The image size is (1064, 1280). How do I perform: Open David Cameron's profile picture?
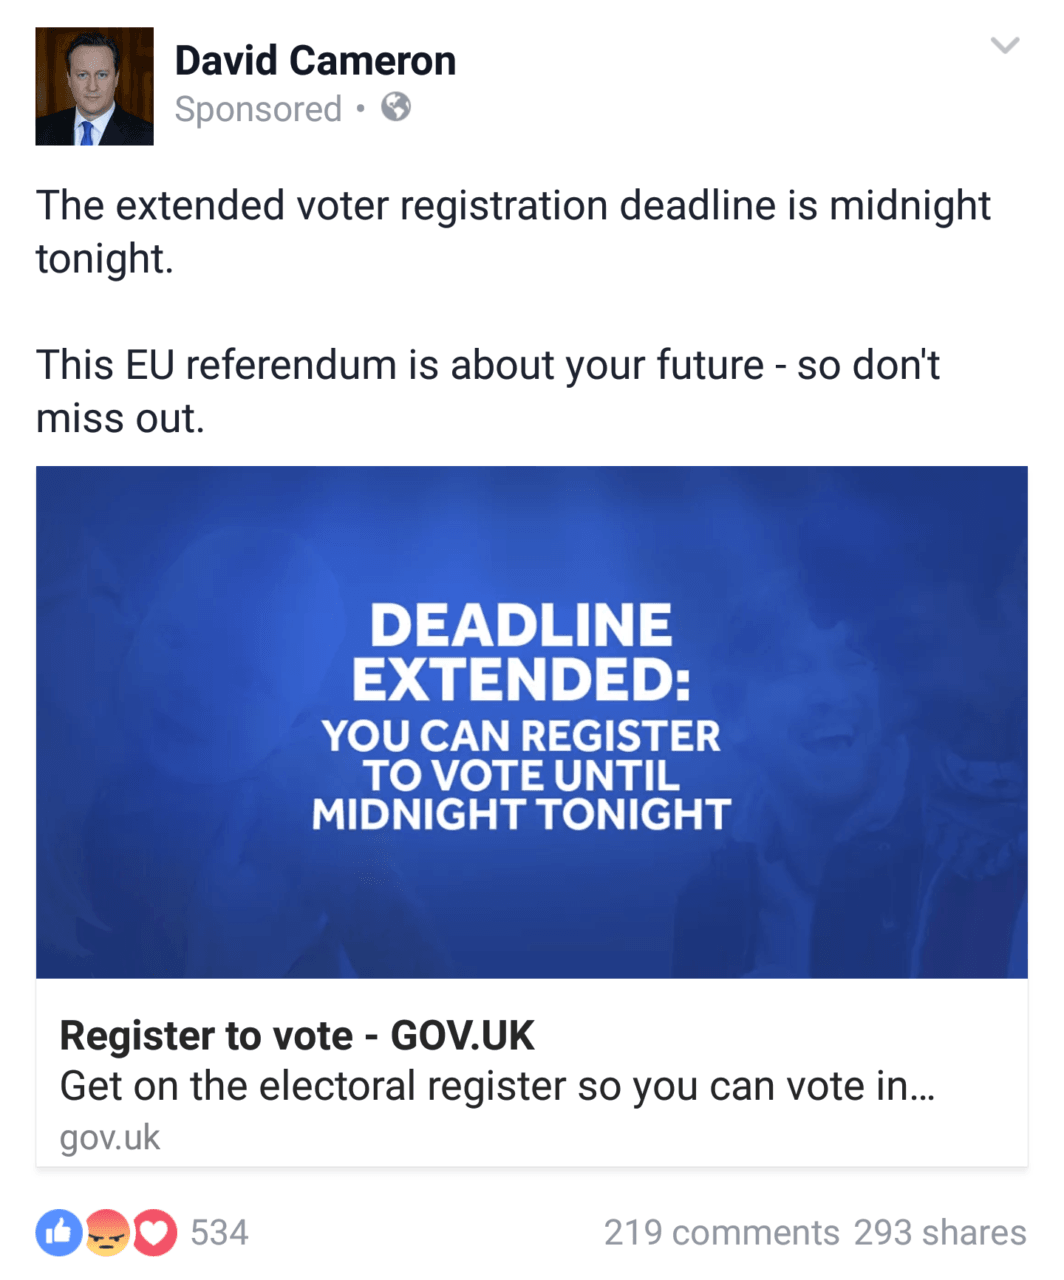(x=94, y=86)
